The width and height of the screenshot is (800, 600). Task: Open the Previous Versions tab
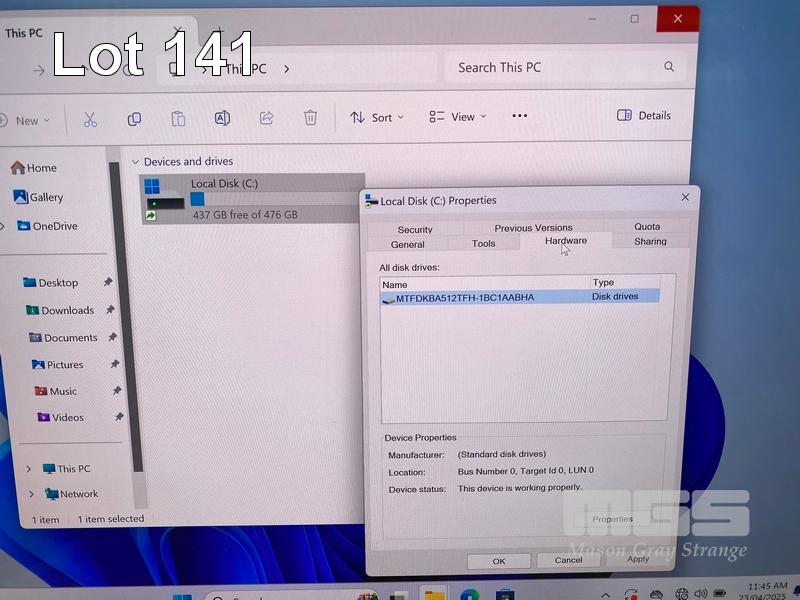(533, 228)
